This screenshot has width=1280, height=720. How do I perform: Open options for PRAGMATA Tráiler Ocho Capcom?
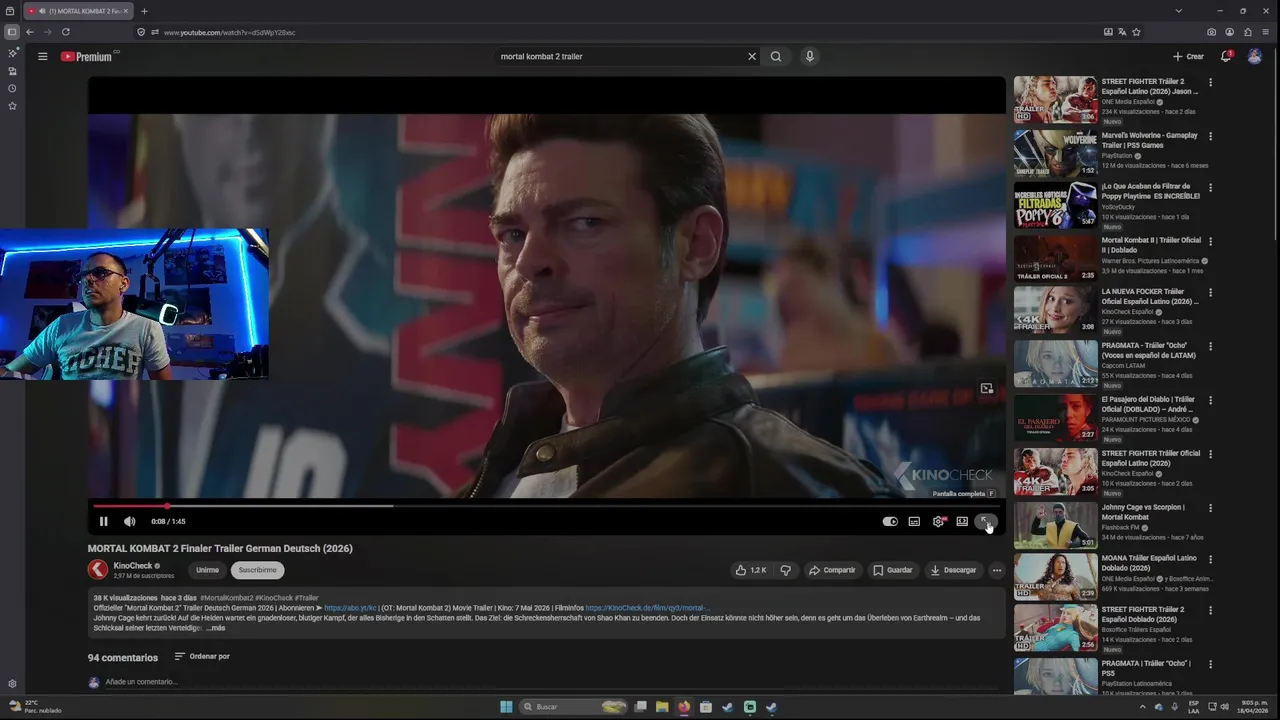pyautogui.click(x=1210, y=346)
